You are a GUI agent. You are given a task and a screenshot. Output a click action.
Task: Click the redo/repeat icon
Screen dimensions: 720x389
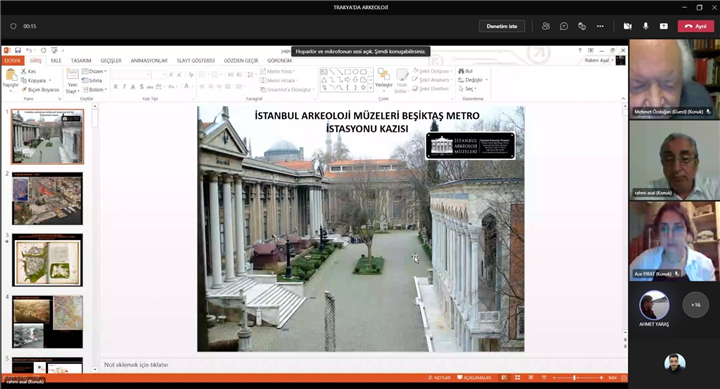43,50
